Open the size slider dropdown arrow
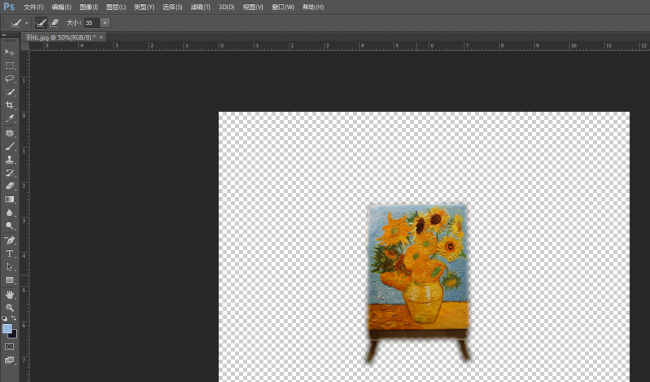 [105, 23]
